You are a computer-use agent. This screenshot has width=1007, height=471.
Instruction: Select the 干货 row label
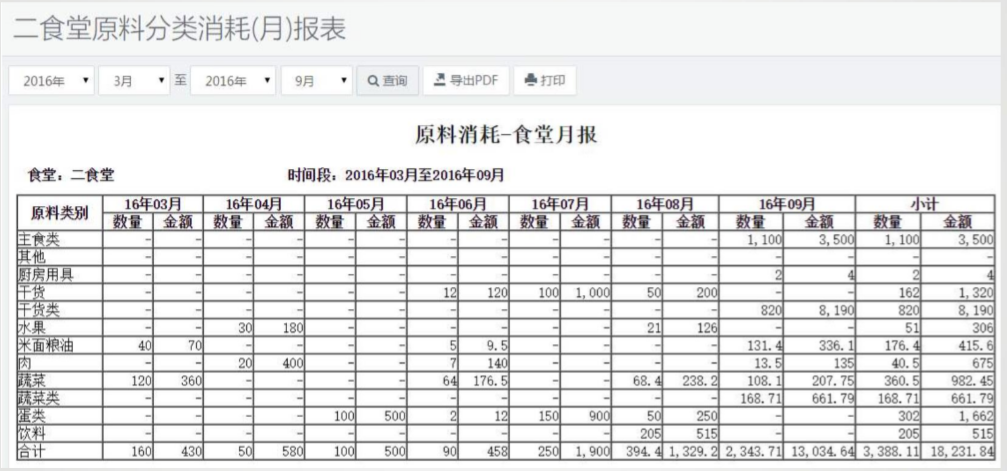[x=31, y=292]
